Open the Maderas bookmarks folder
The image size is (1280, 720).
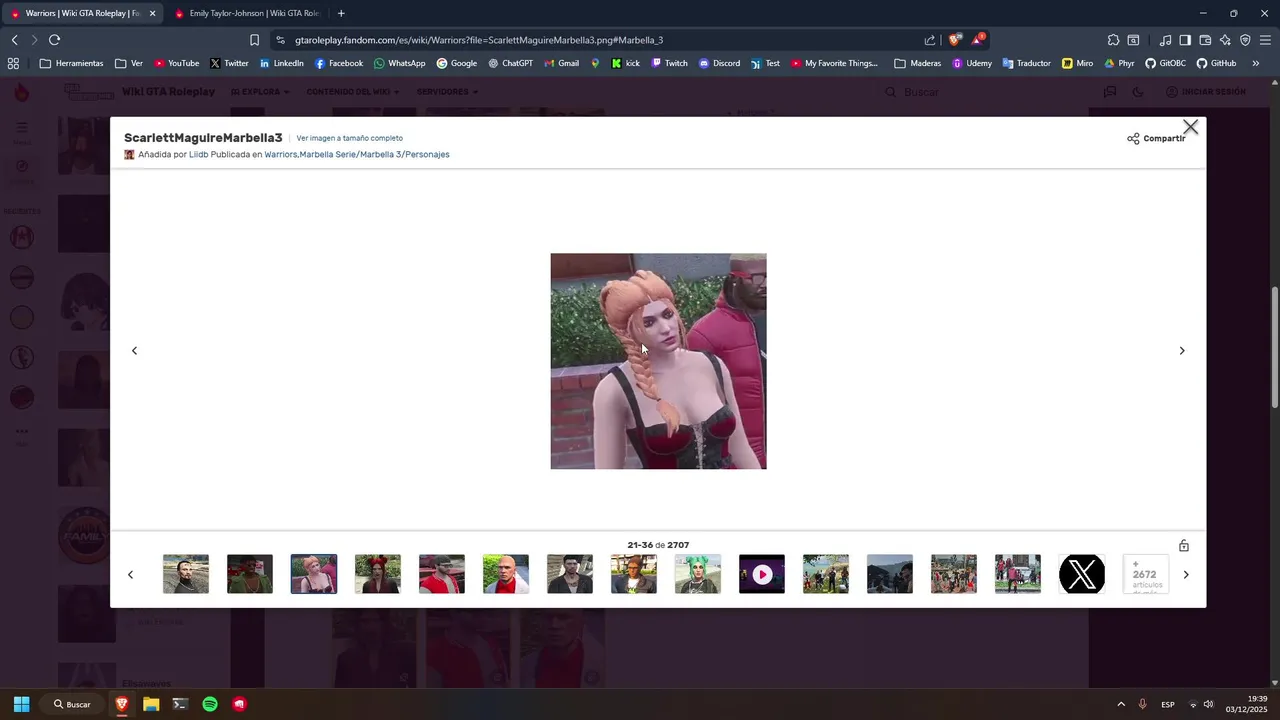tap(917, 63)
